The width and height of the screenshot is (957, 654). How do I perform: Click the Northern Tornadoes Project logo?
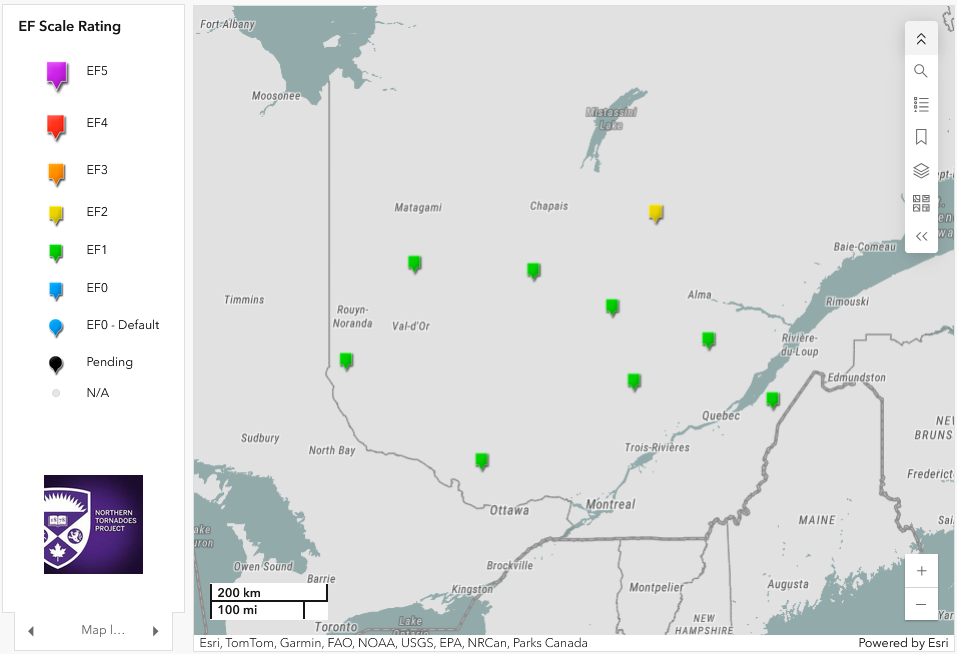click(x=93, y=524)
